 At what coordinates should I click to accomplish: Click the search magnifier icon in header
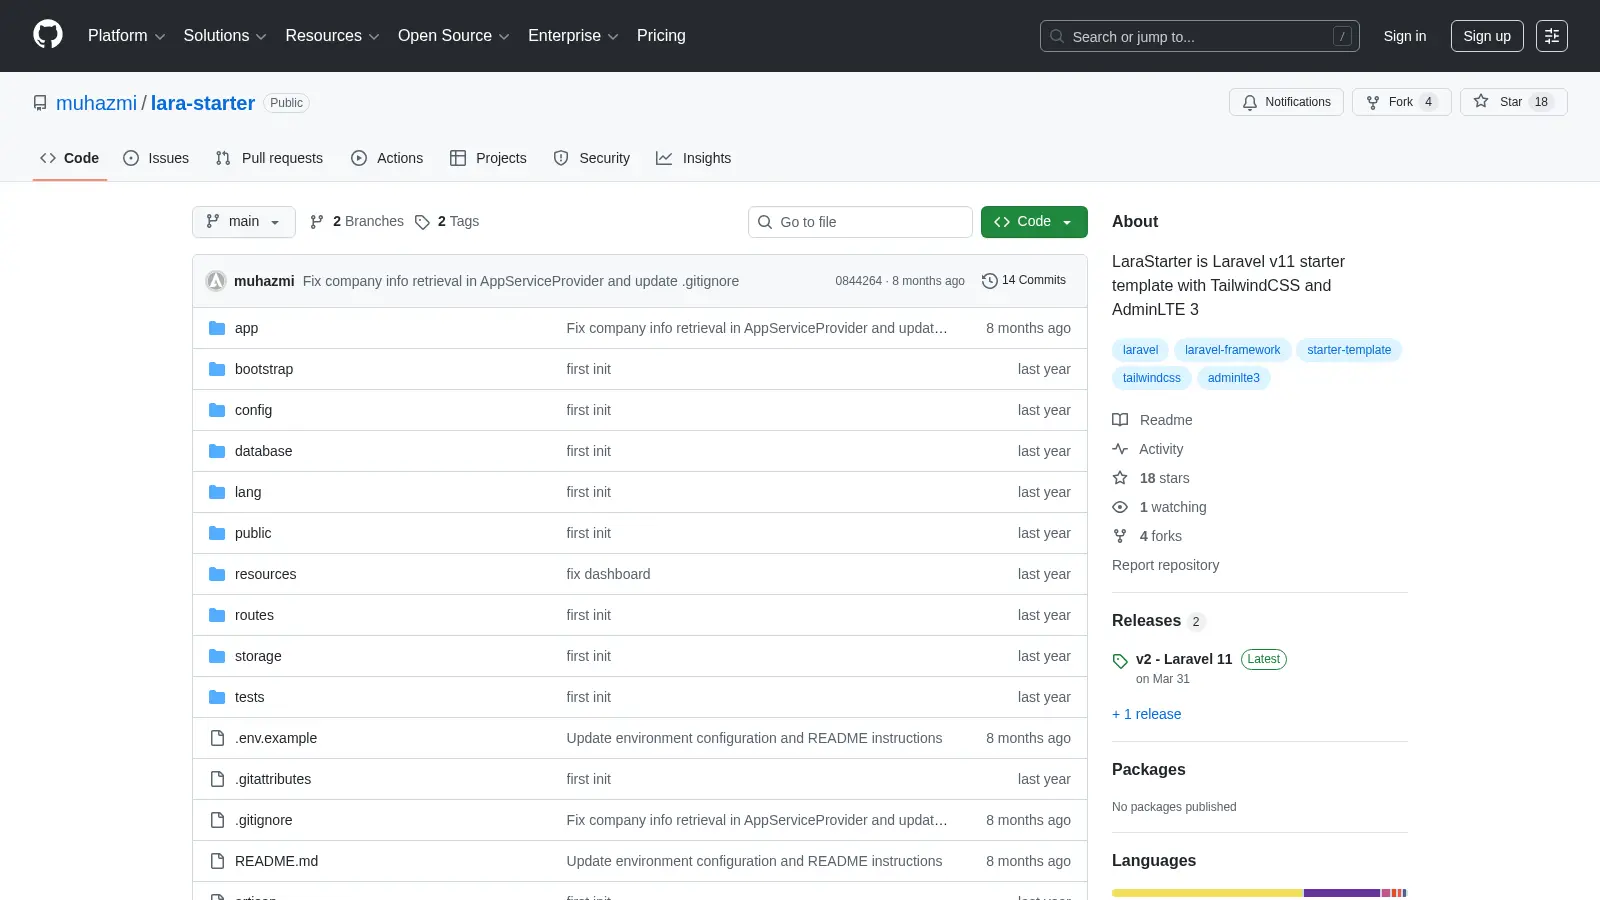pyautogui.click(x=1057, y=36)
